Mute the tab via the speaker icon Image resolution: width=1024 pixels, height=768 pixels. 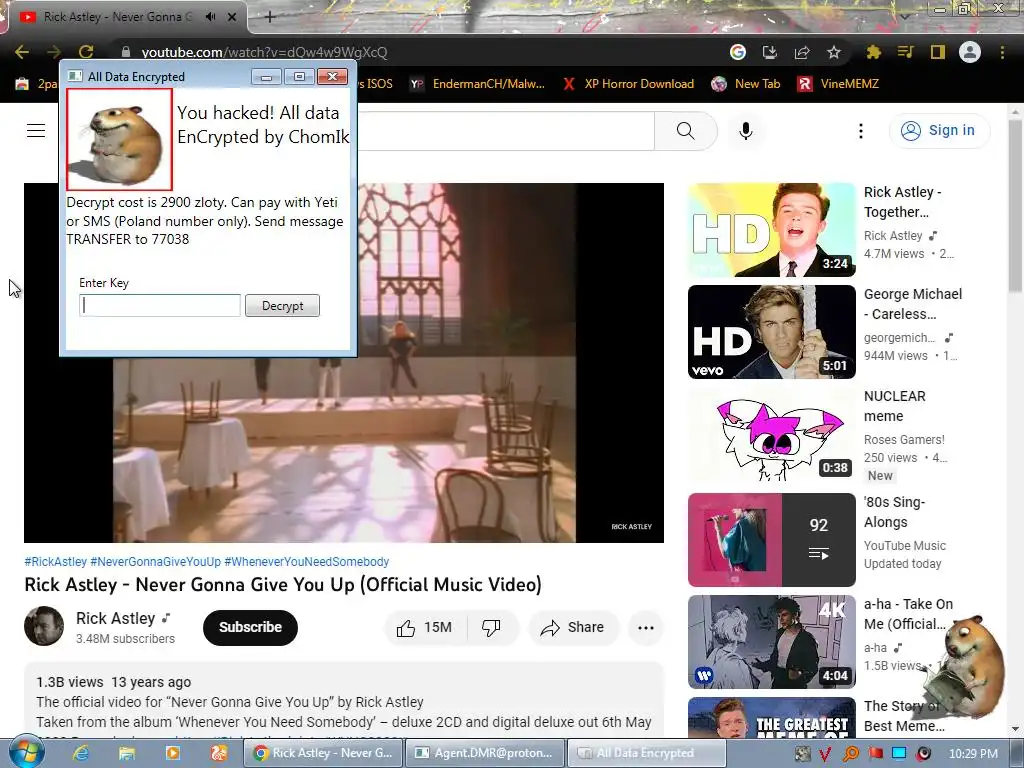(x=210, y=17)
